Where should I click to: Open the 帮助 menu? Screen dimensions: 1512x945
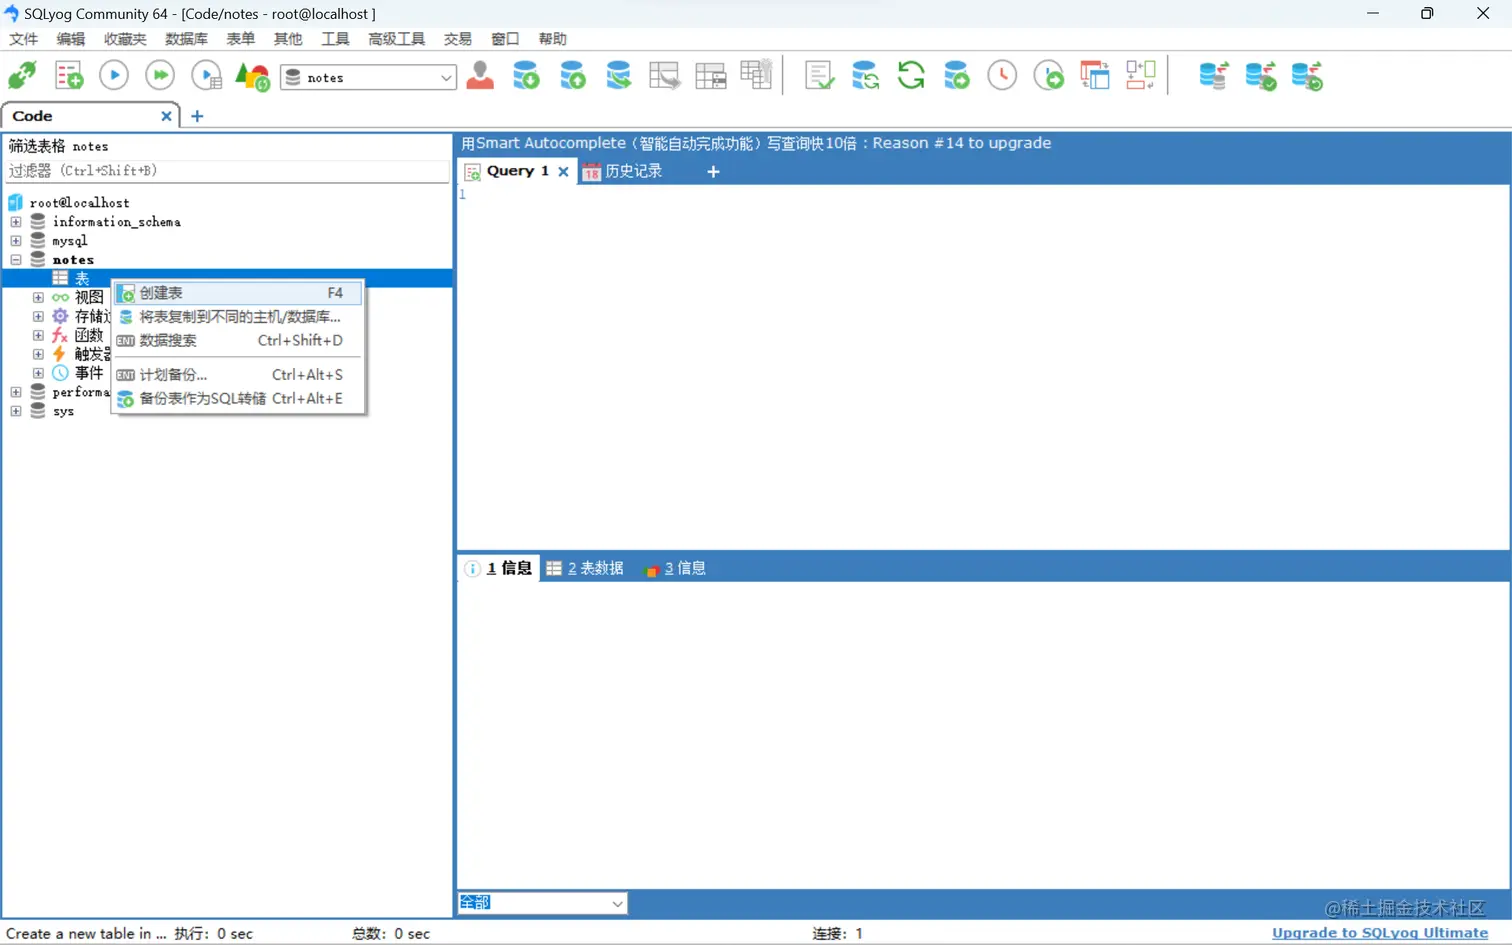[x=552, y=39]
